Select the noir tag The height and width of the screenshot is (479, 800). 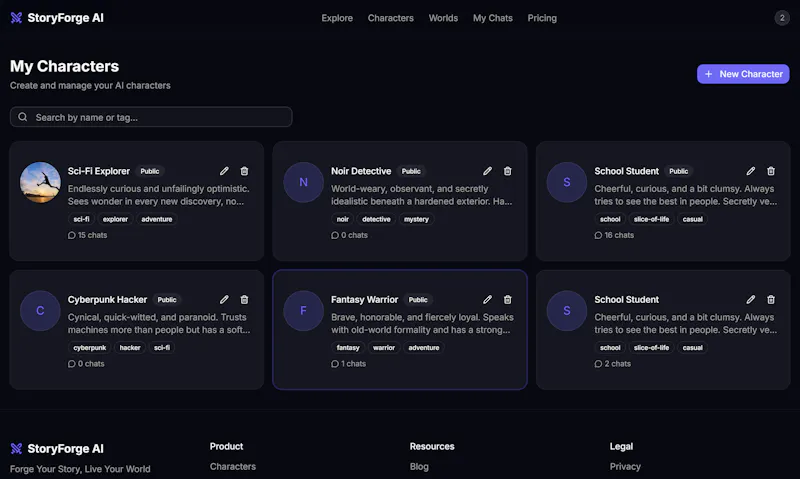(x=342, y=219)
